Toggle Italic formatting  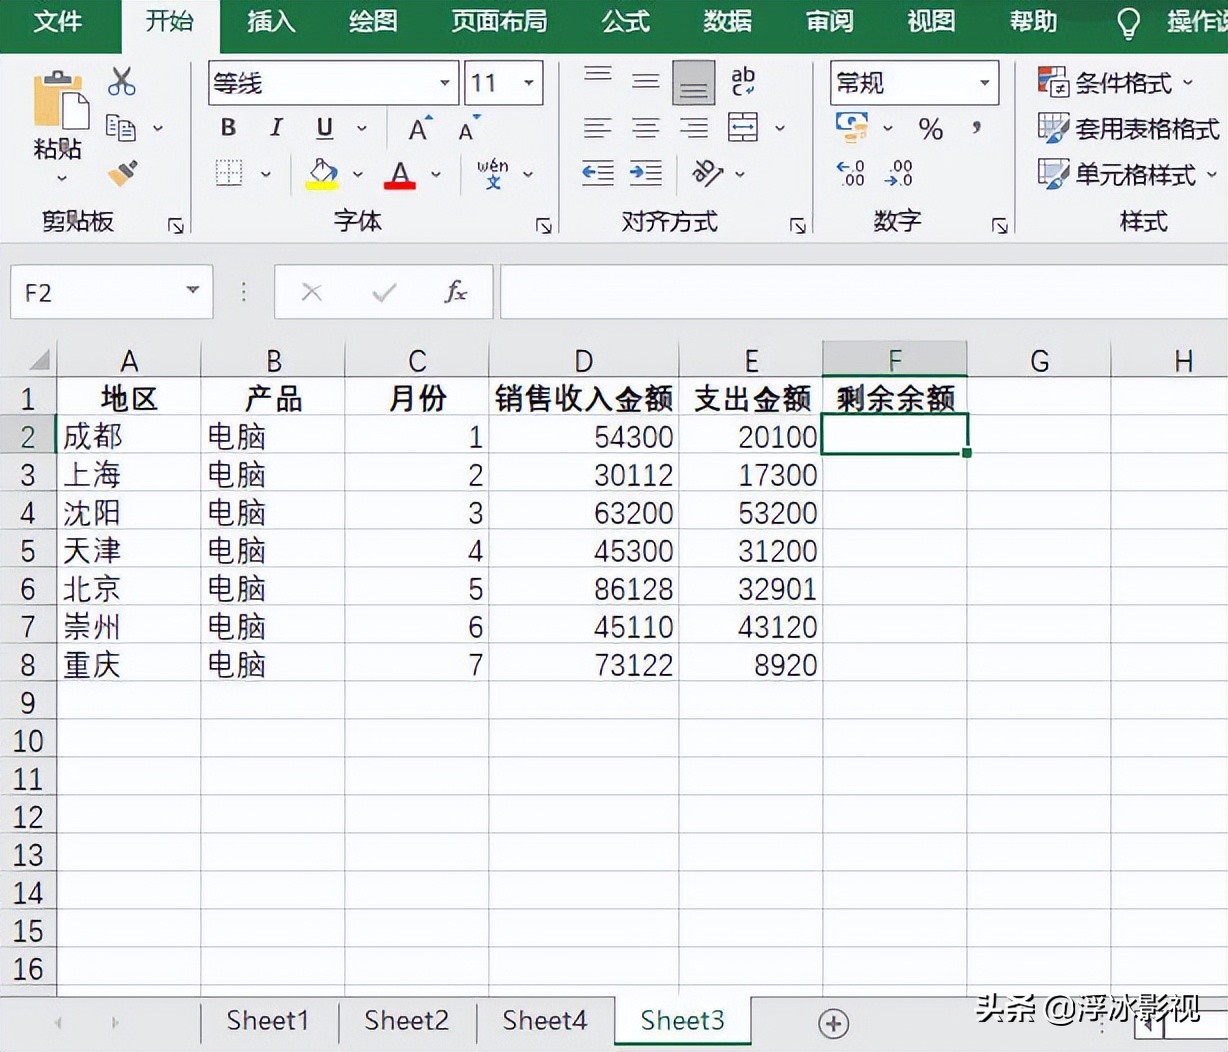276,128
